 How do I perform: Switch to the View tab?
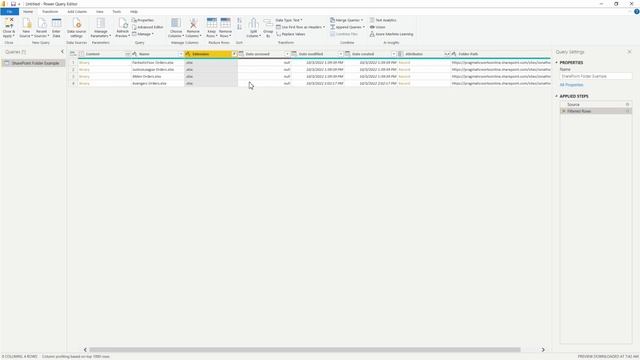100,11
